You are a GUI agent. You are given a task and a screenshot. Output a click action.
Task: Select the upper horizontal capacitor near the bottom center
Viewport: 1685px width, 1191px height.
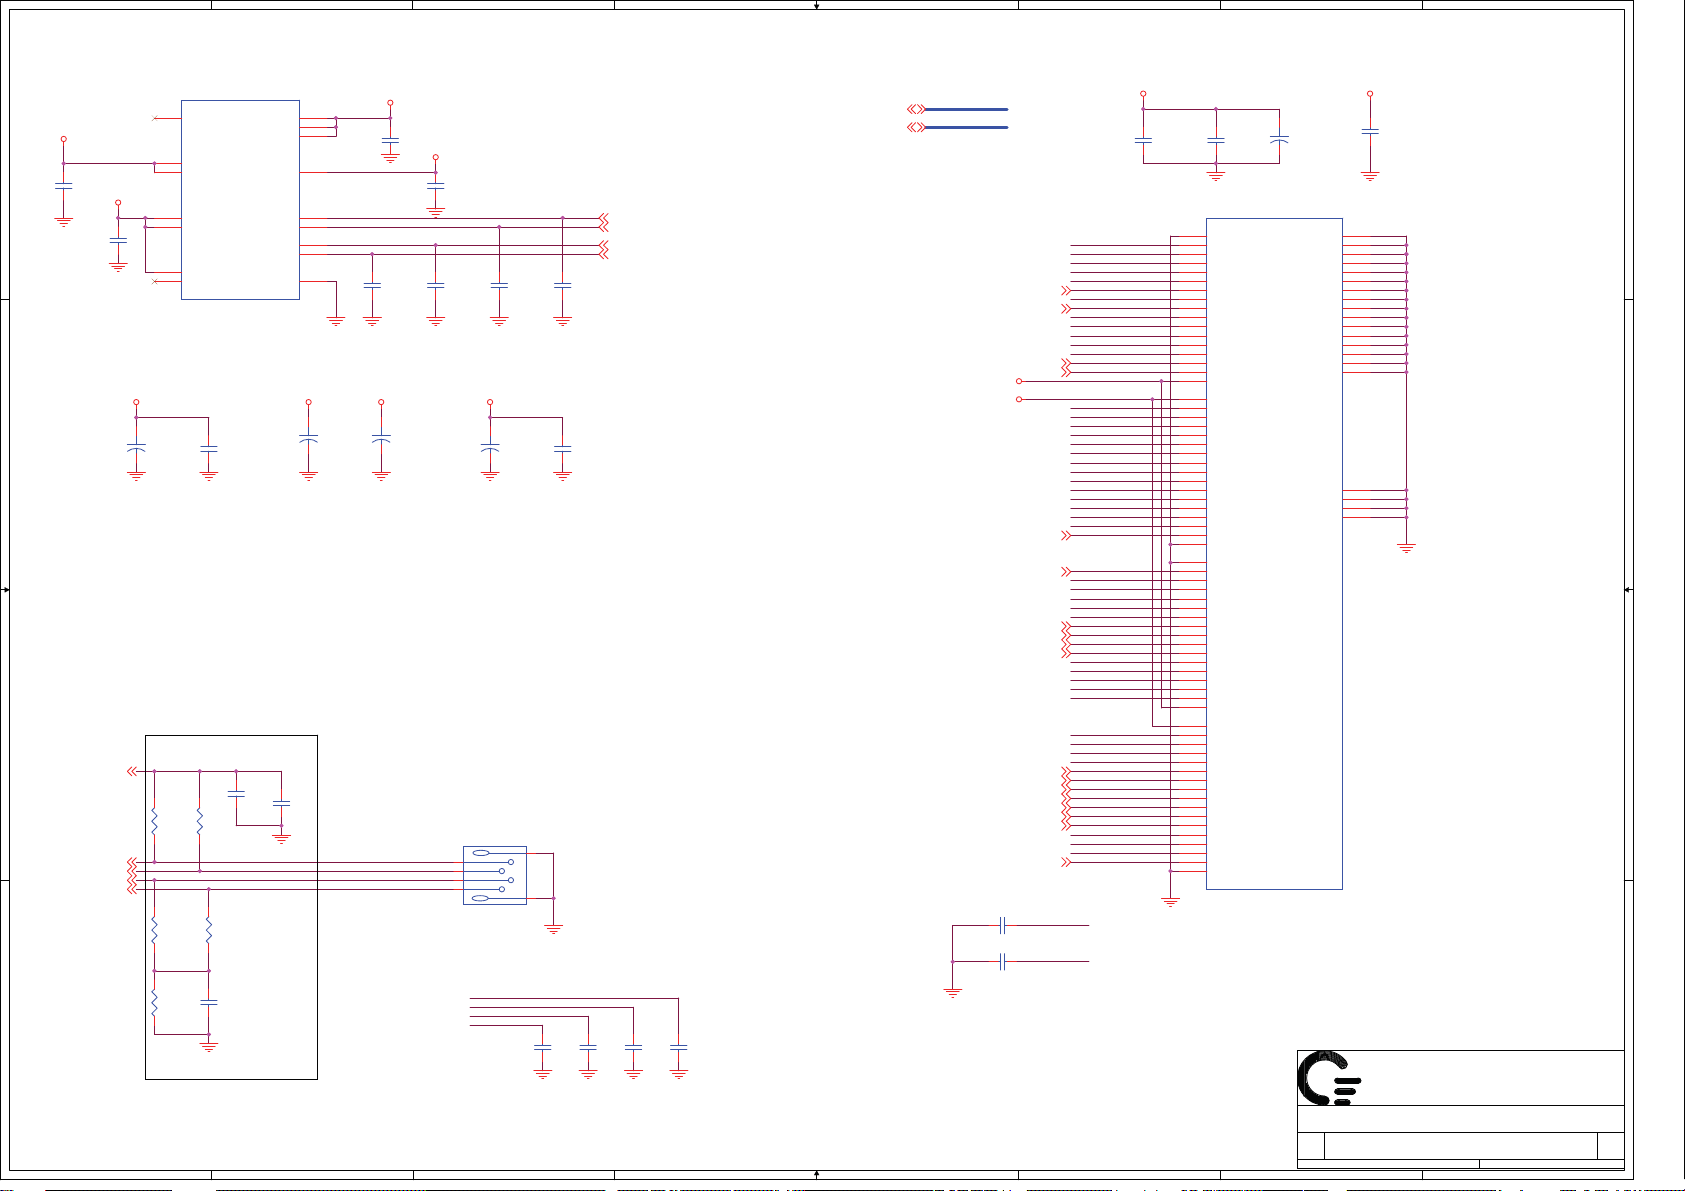click(1002, 926)
